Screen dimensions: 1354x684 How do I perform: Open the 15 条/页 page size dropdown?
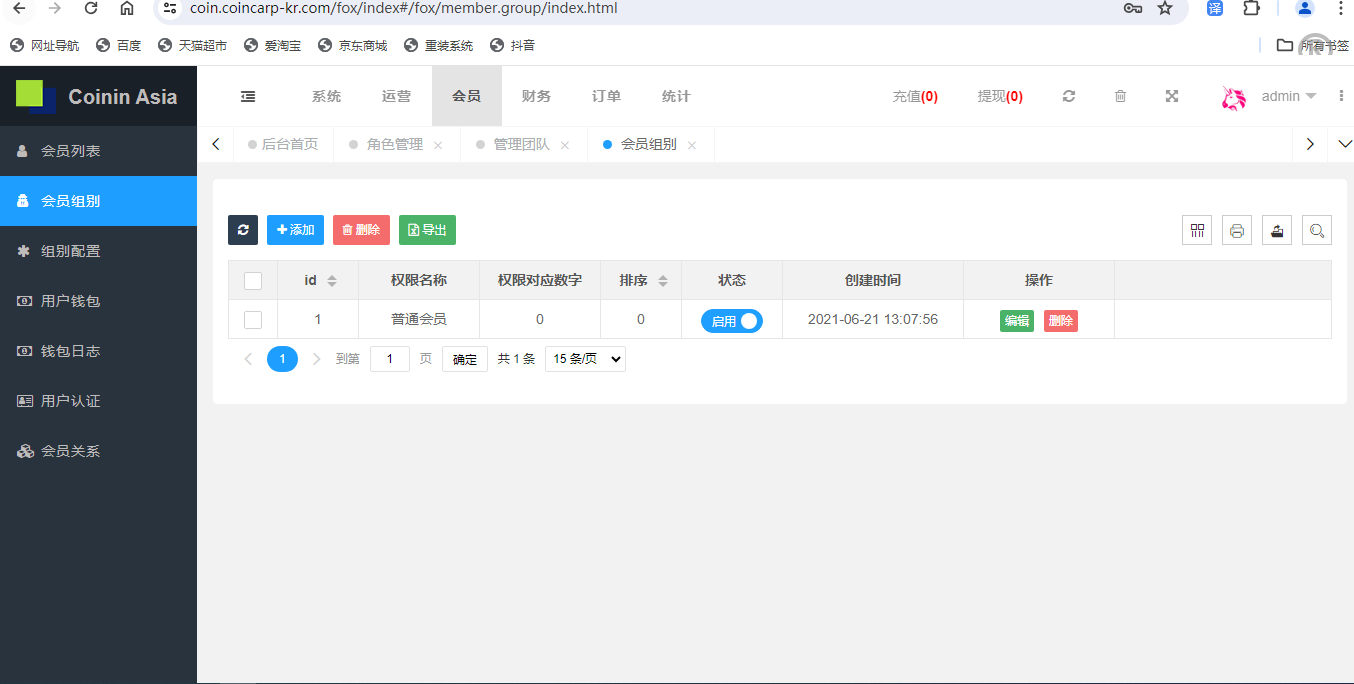(x=585, y=359)
